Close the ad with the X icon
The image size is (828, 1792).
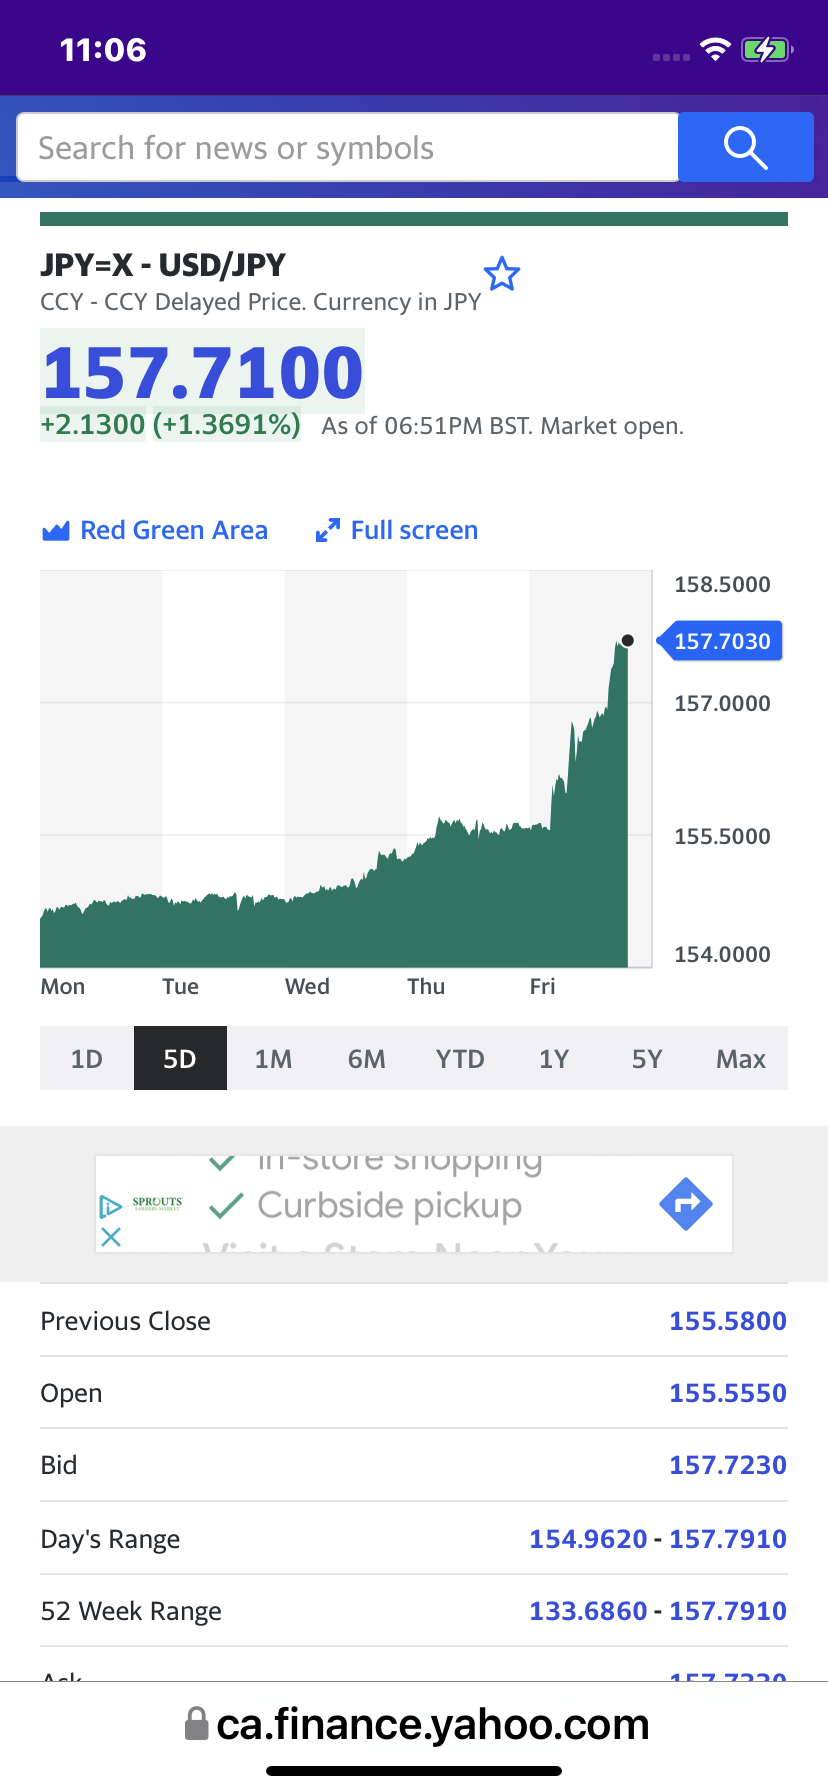pyautogui.click(x=111, y=1237)
